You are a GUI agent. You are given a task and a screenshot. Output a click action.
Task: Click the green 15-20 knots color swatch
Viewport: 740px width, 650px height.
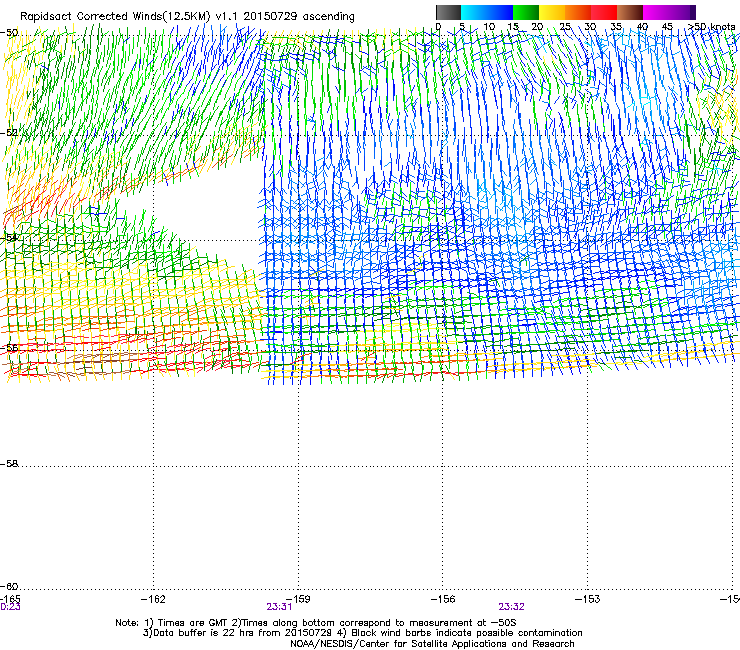526,12
